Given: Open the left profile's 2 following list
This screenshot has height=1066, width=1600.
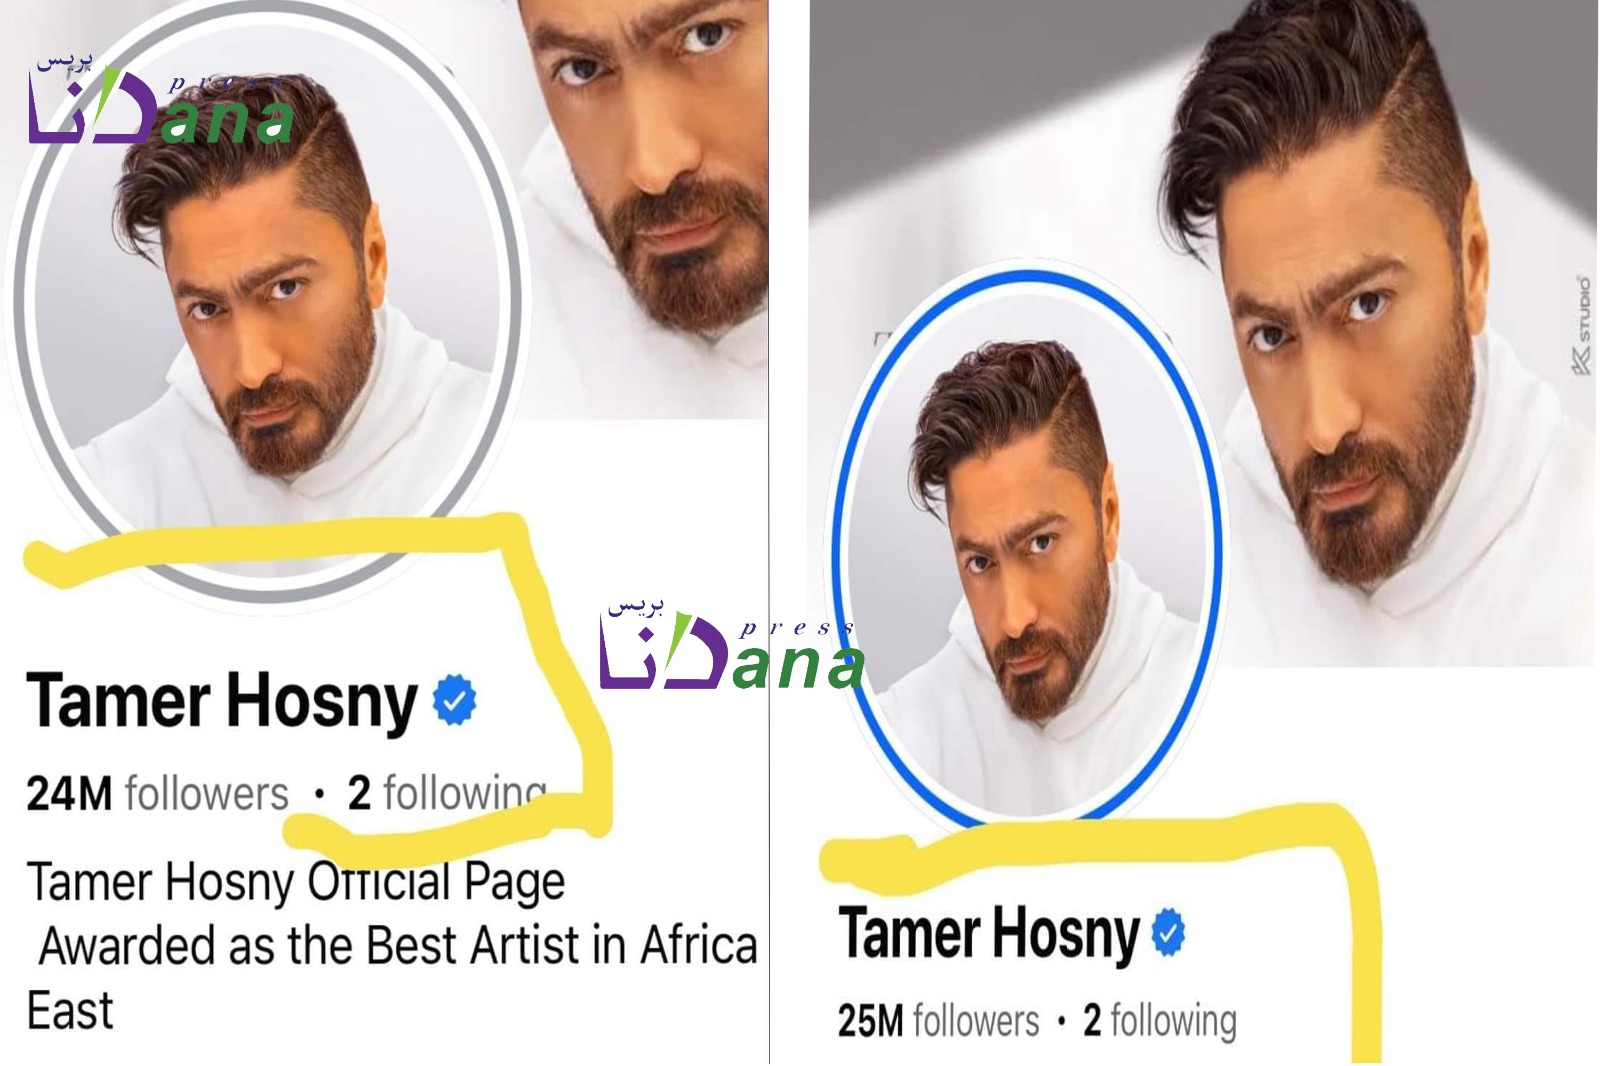Looking at the screenshot, I should pos(447,793).
